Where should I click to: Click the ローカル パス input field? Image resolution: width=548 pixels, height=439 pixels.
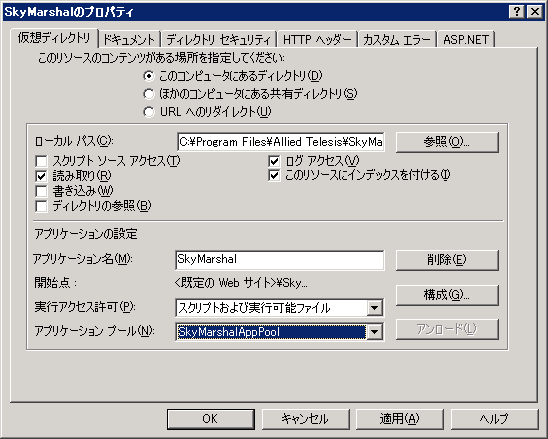point(281,142)
